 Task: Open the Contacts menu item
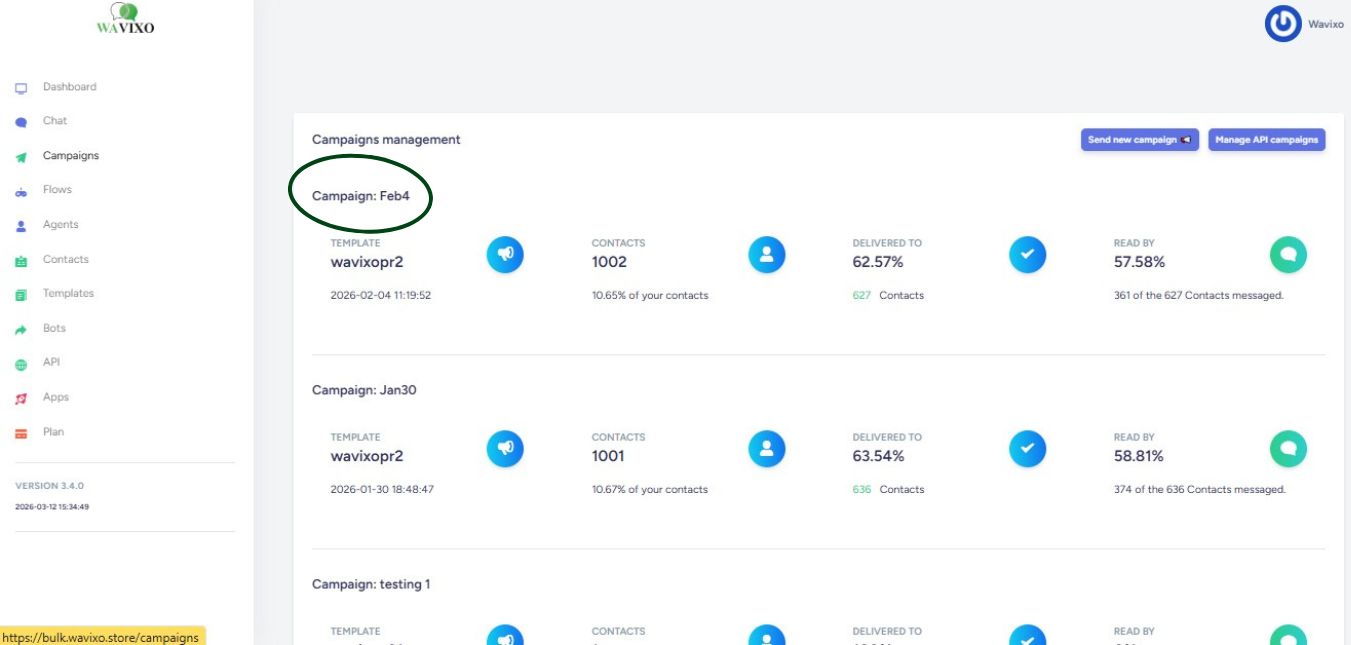click(x=65, y=260)
